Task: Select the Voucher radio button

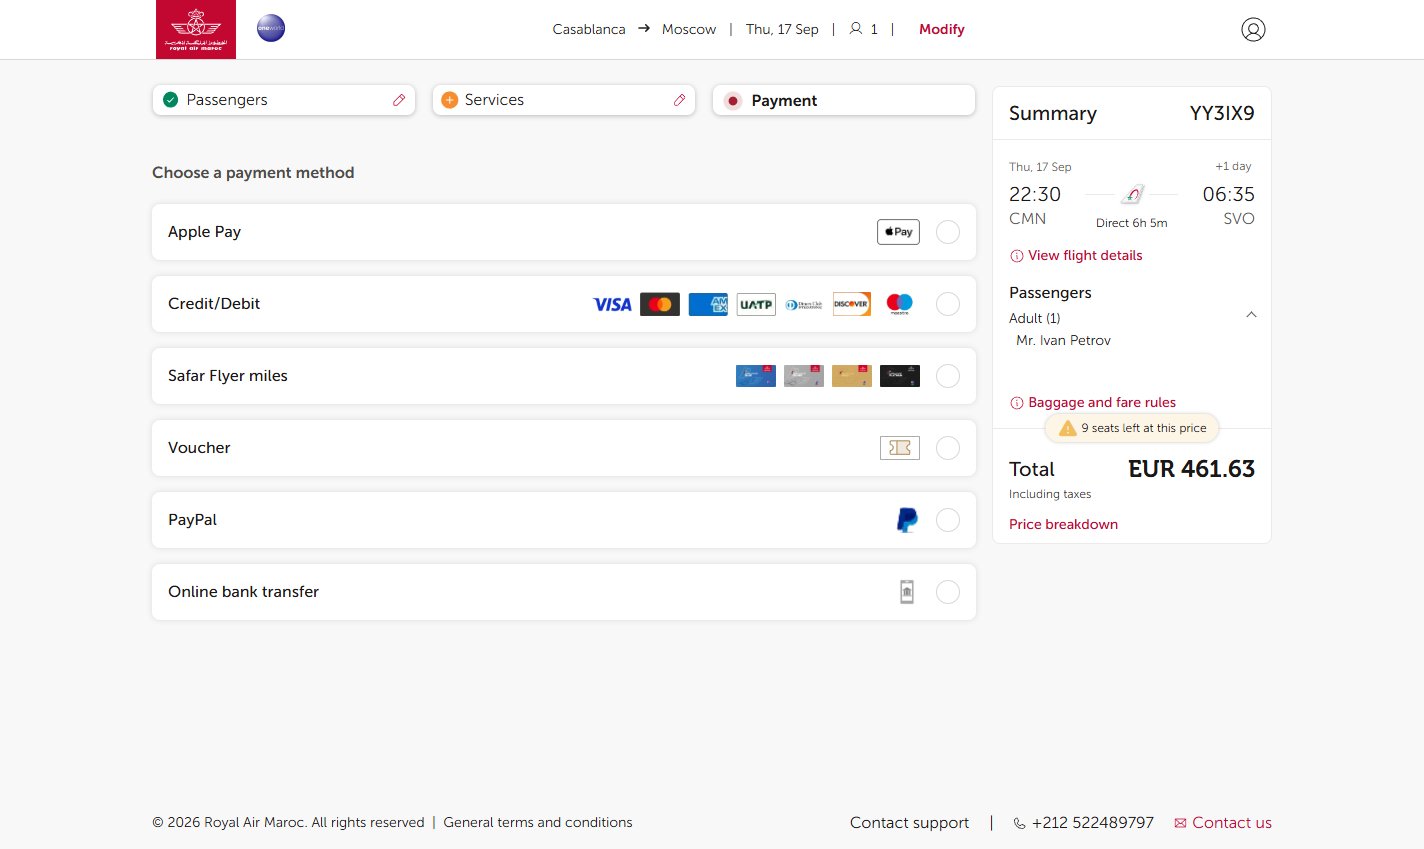Action: [948, 448]
